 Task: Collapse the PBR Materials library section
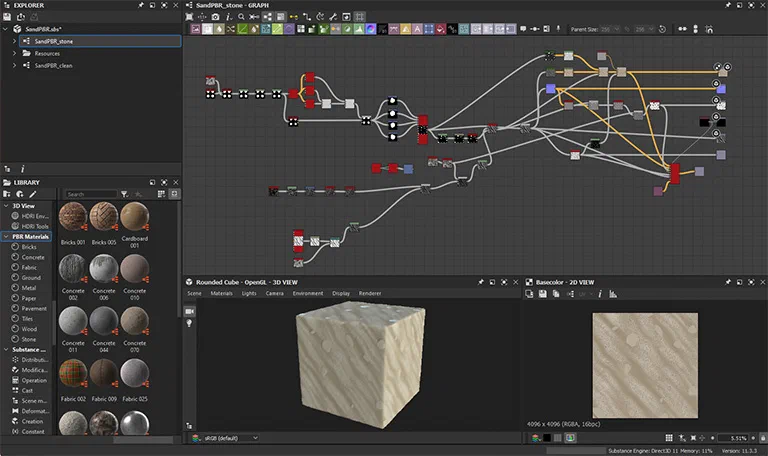(6, 237)
